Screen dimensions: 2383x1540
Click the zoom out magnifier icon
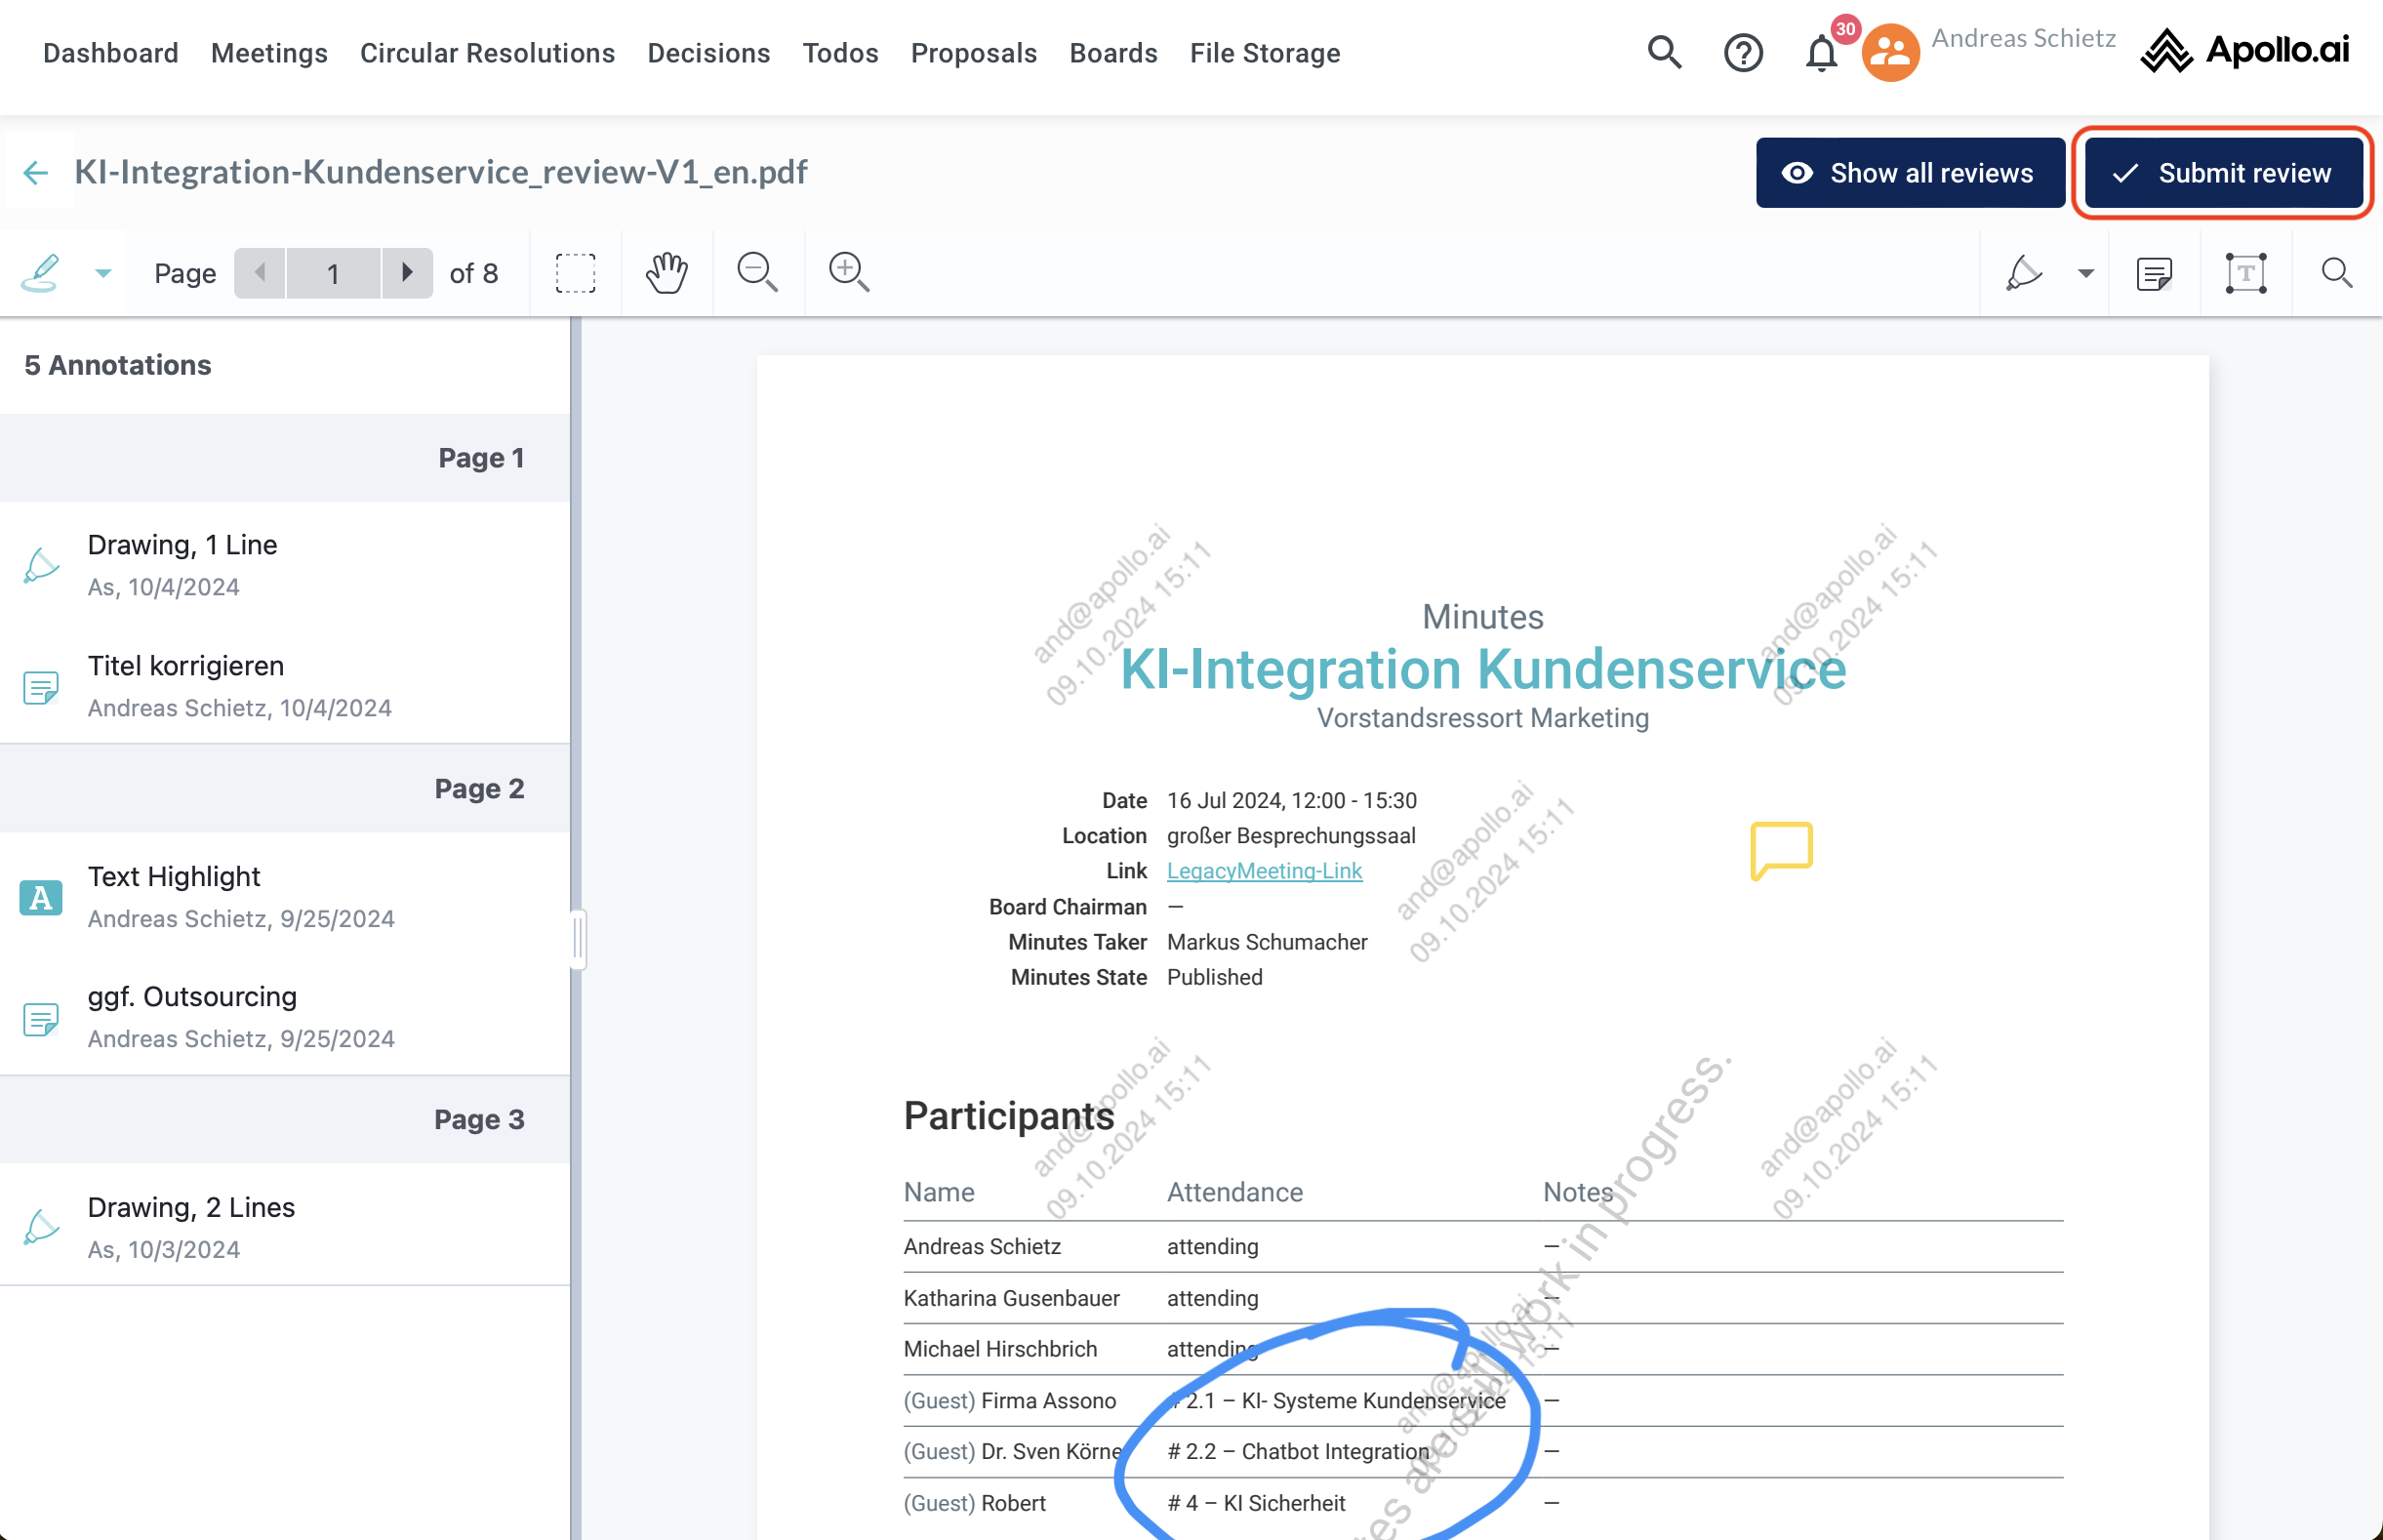tap(757, 272)
